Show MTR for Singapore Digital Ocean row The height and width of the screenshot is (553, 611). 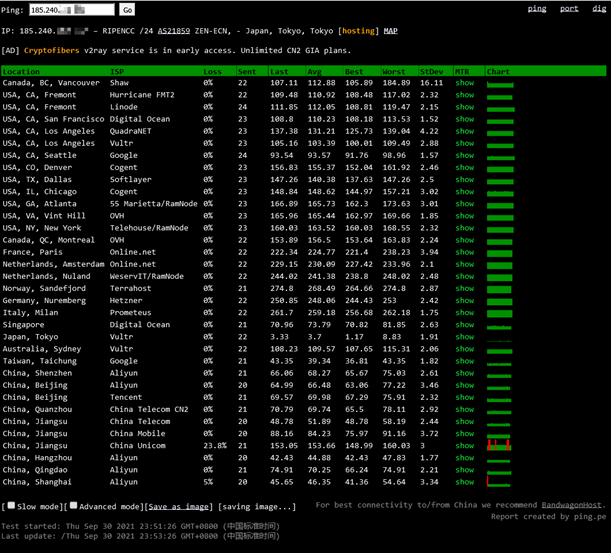[x=464, y=325]
